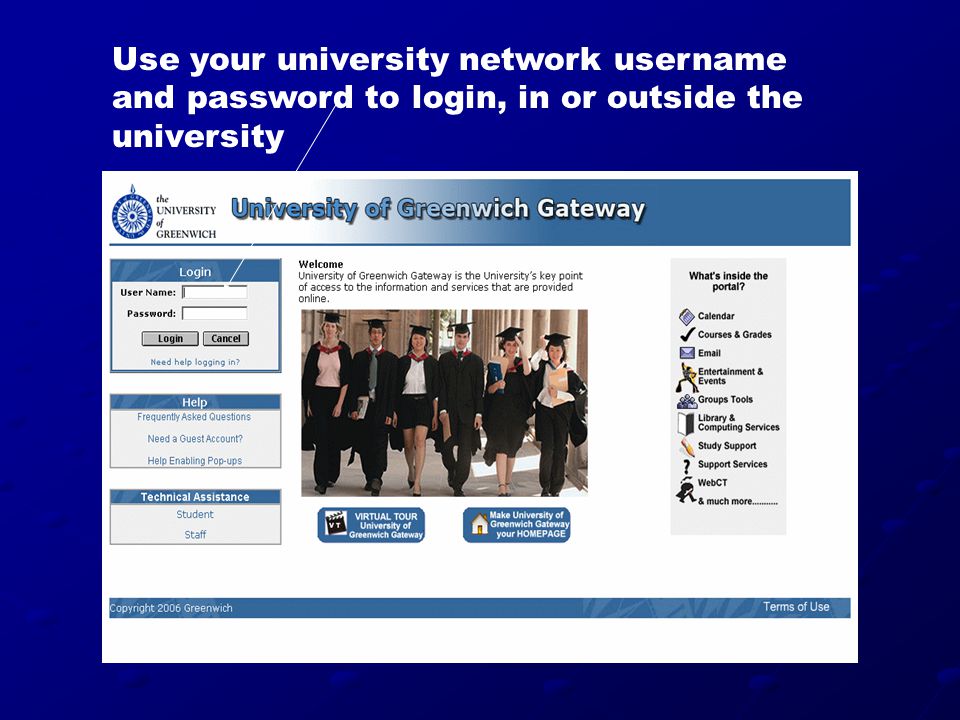Click the graduates group photo

[444, 403]
